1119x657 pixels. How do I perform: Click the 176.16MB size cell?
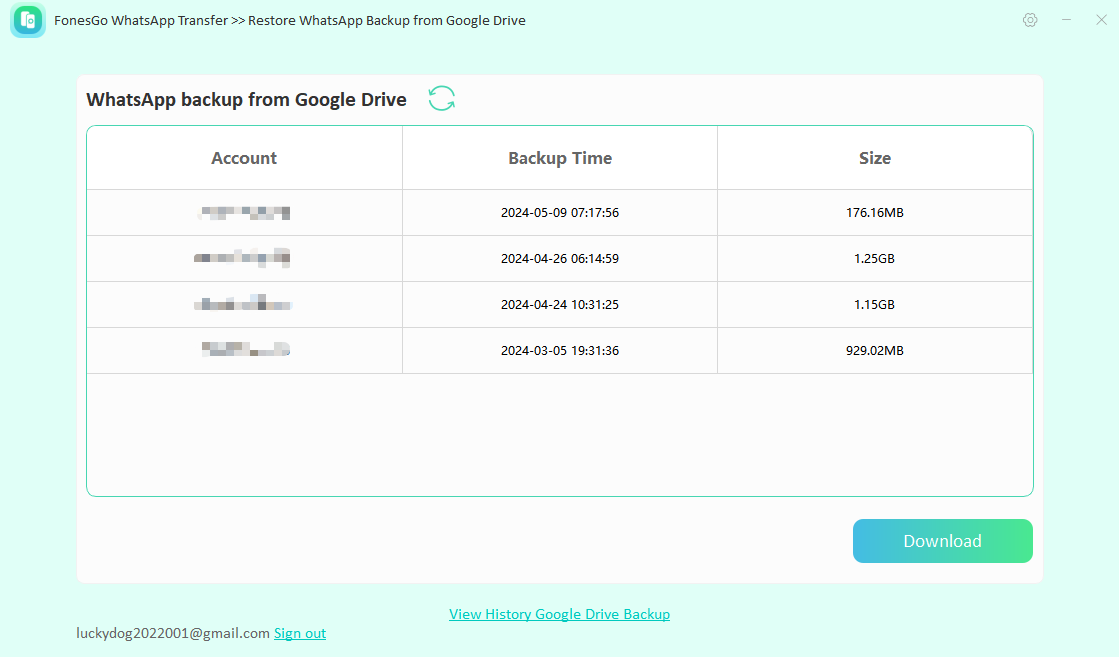874,213
